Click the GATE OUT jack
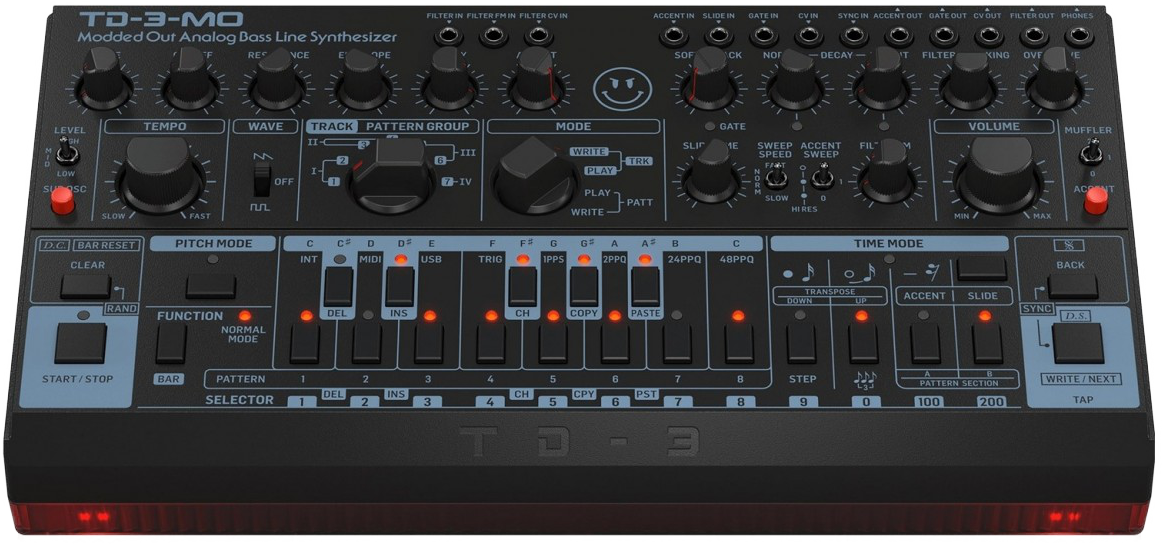Image resolution: width=1162 pixels, height=544 pixels. pyautogui.click(x=944, y=35)
